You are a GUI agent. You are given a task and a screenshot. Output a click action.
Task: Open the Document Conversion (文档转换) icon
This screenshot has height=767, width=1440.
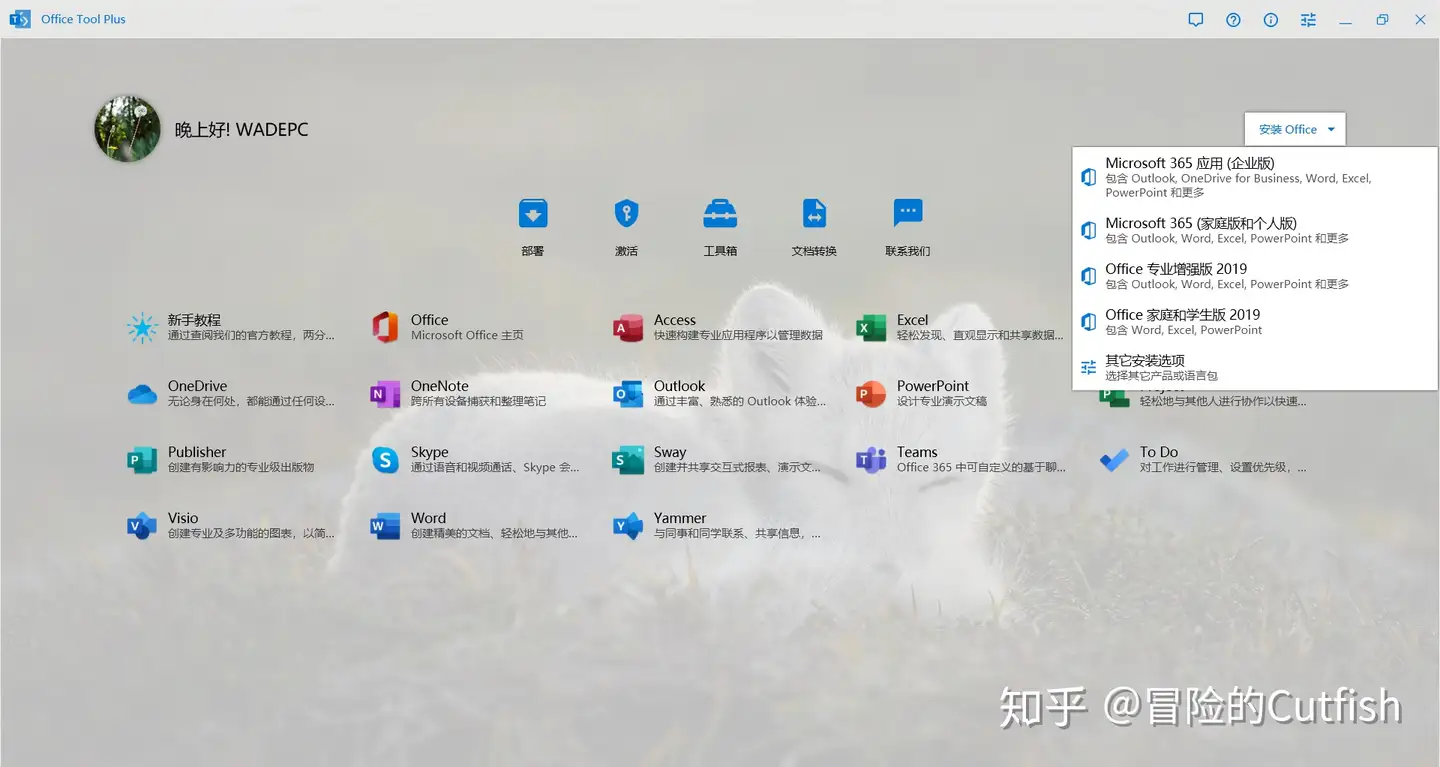click(814, 214)
